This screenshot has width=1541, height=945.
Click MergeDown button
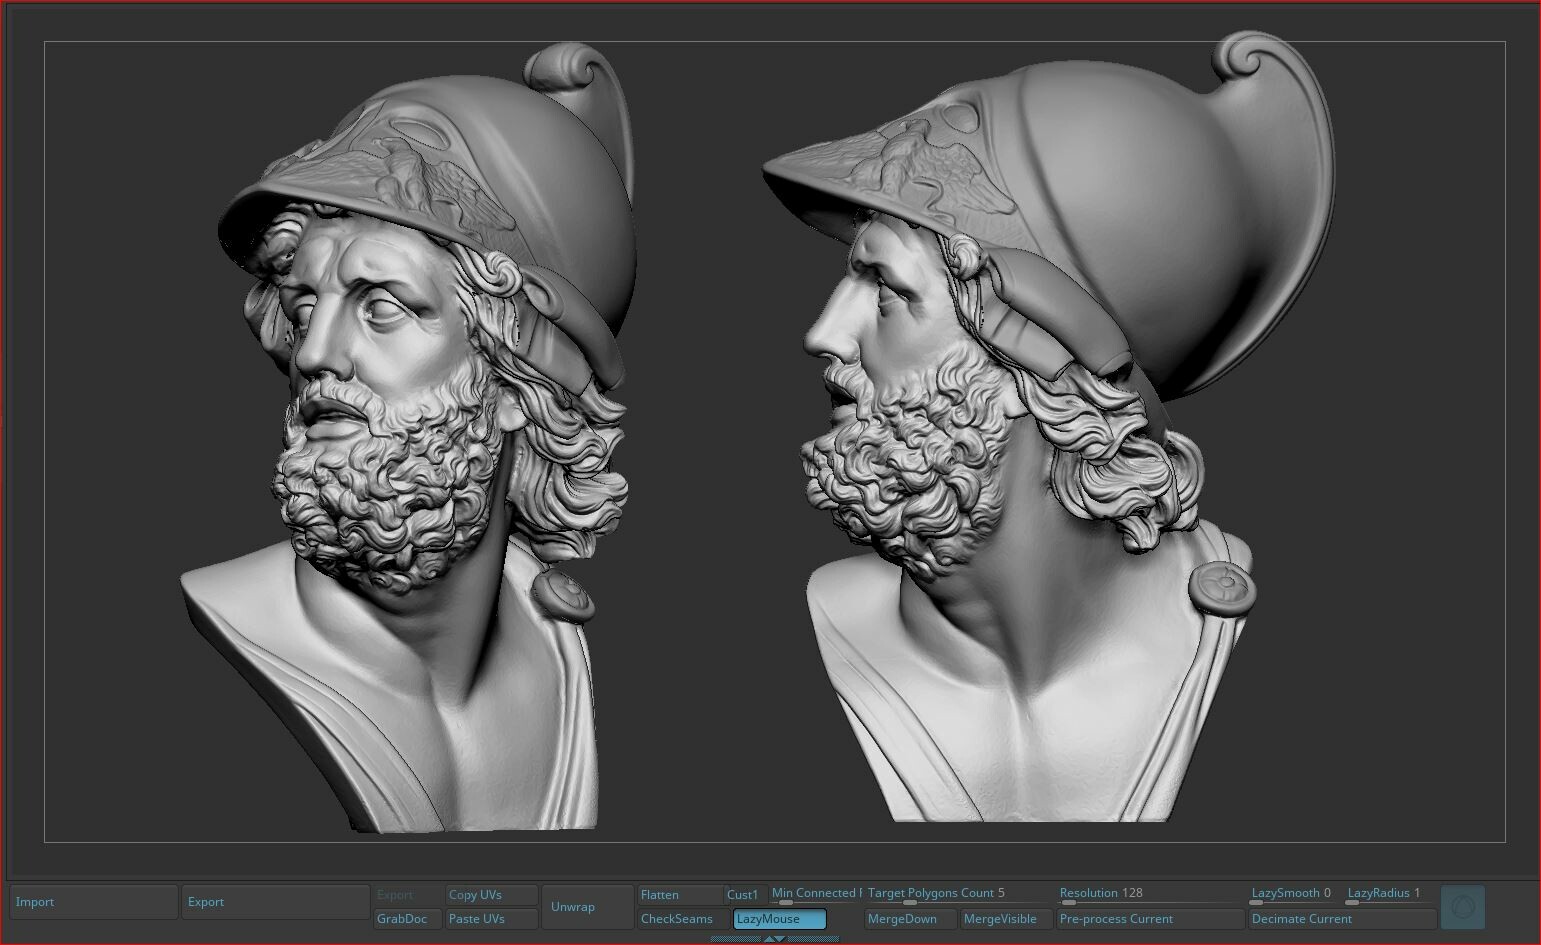910,919
